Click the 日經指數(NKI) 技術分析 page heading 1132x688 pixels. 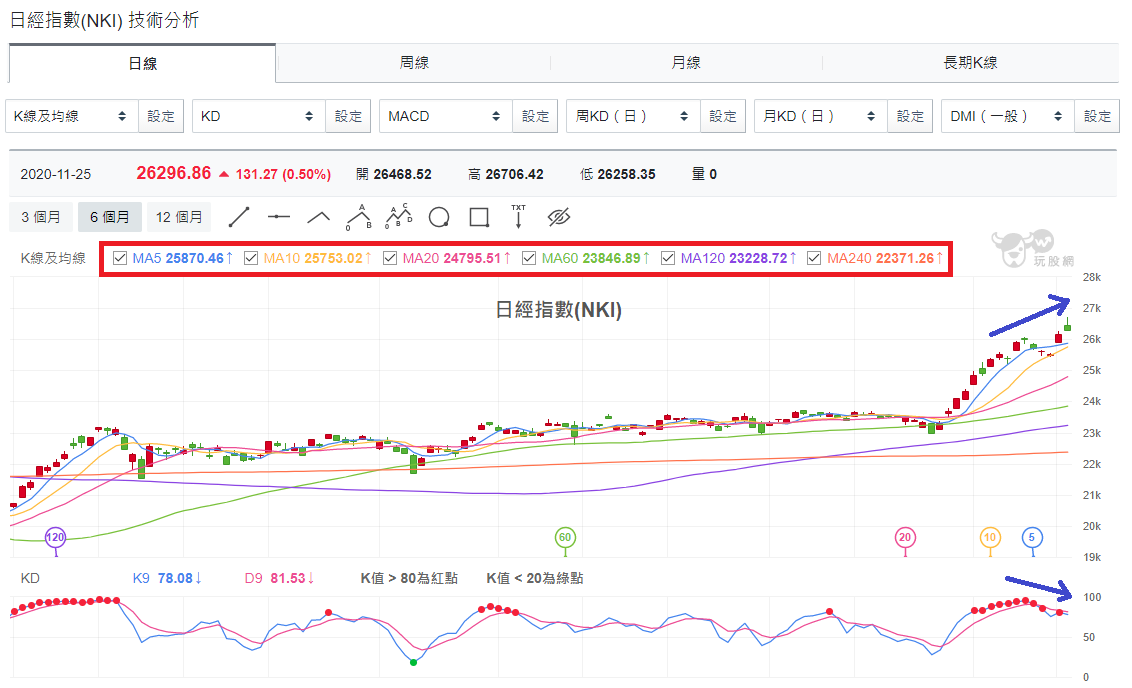[104, 20]
